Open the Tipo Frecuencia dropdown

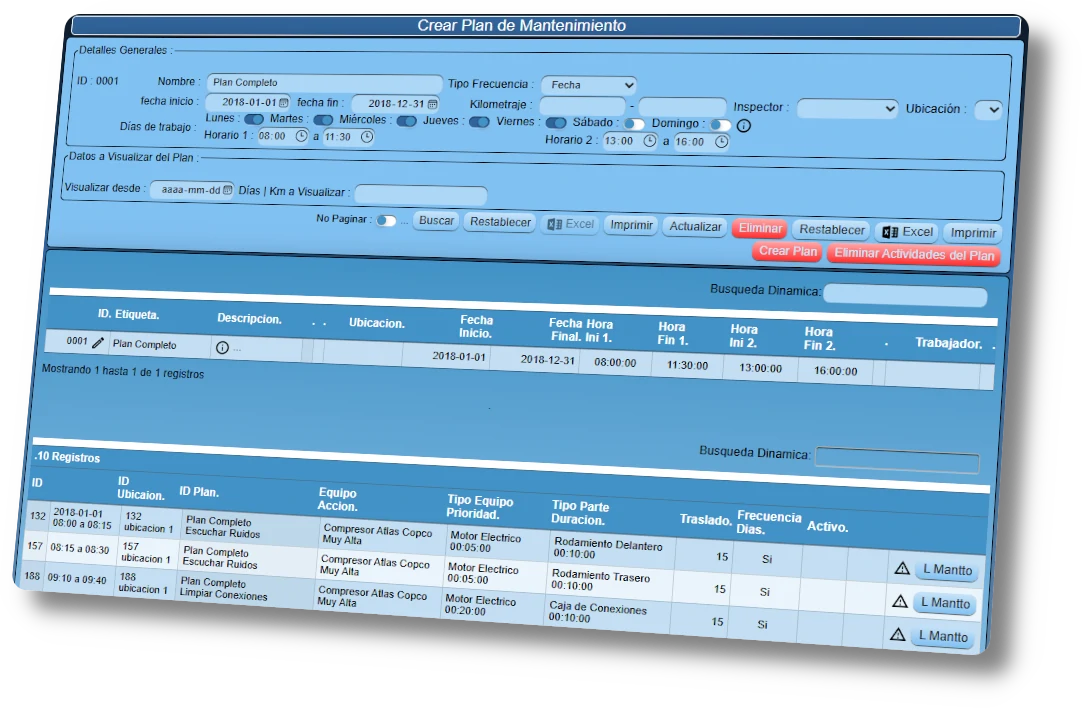coord(588,86)
